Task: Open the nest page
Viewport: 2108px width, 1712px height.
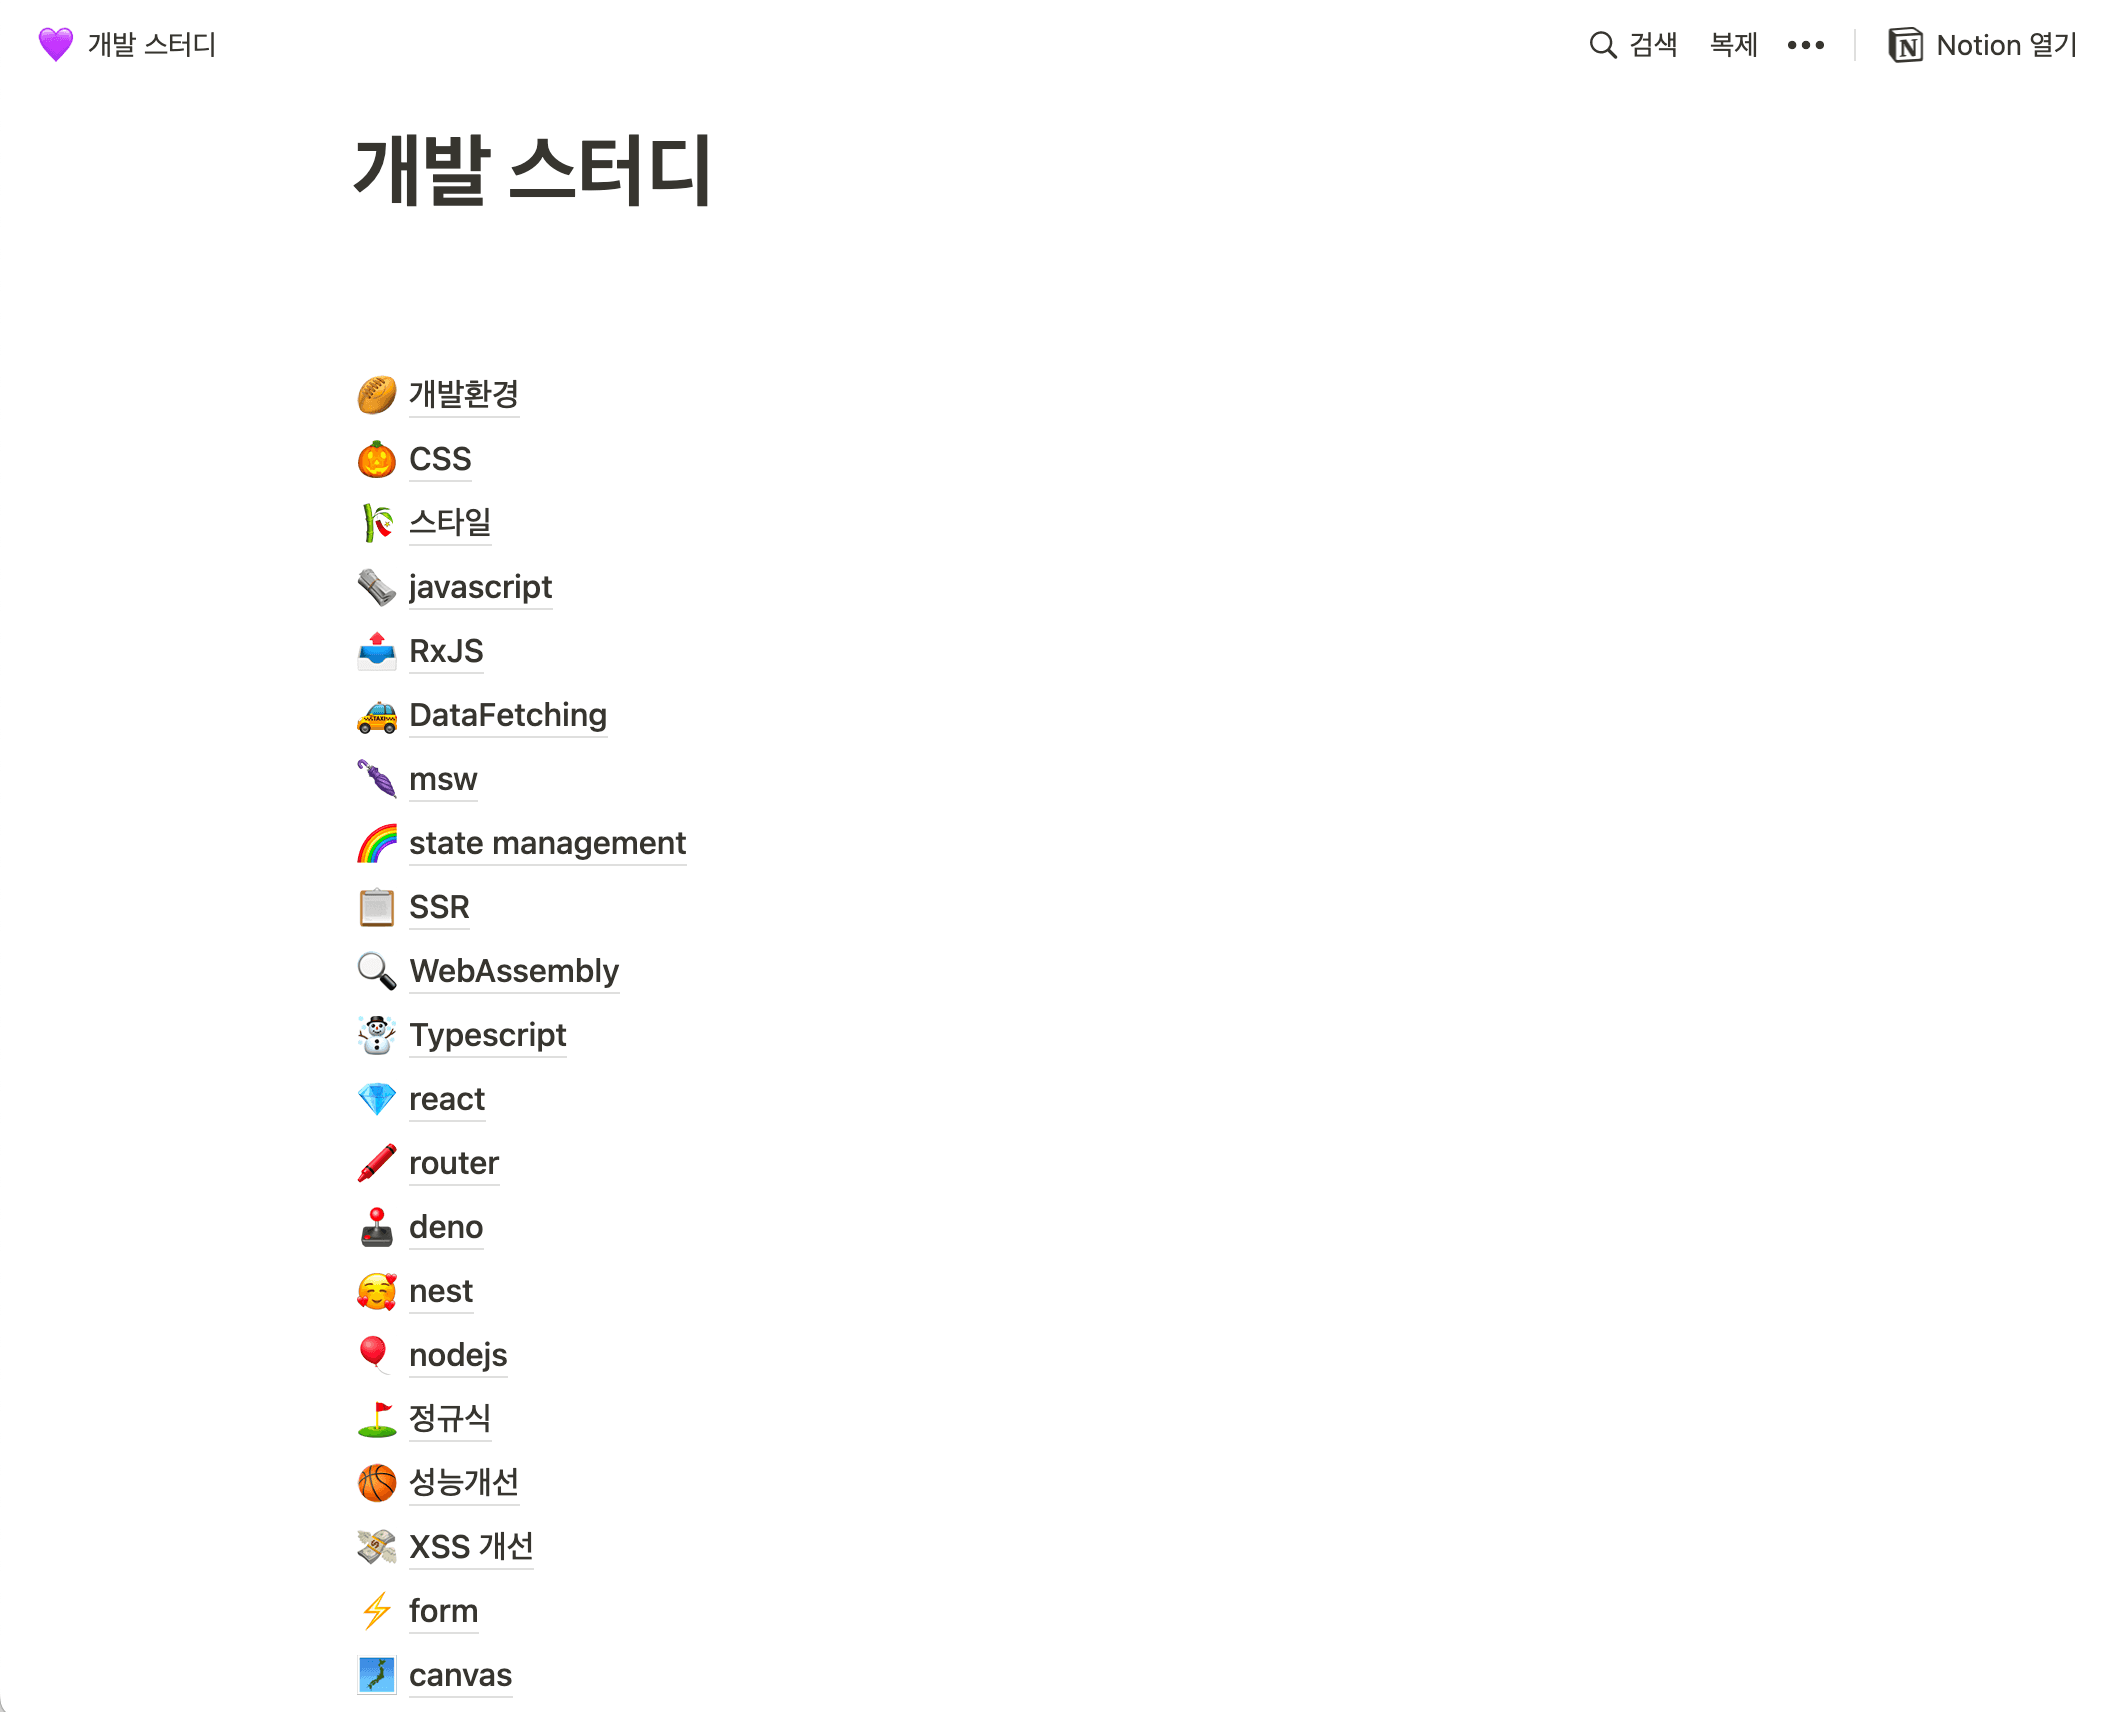Action: (x=441, y=1291)
